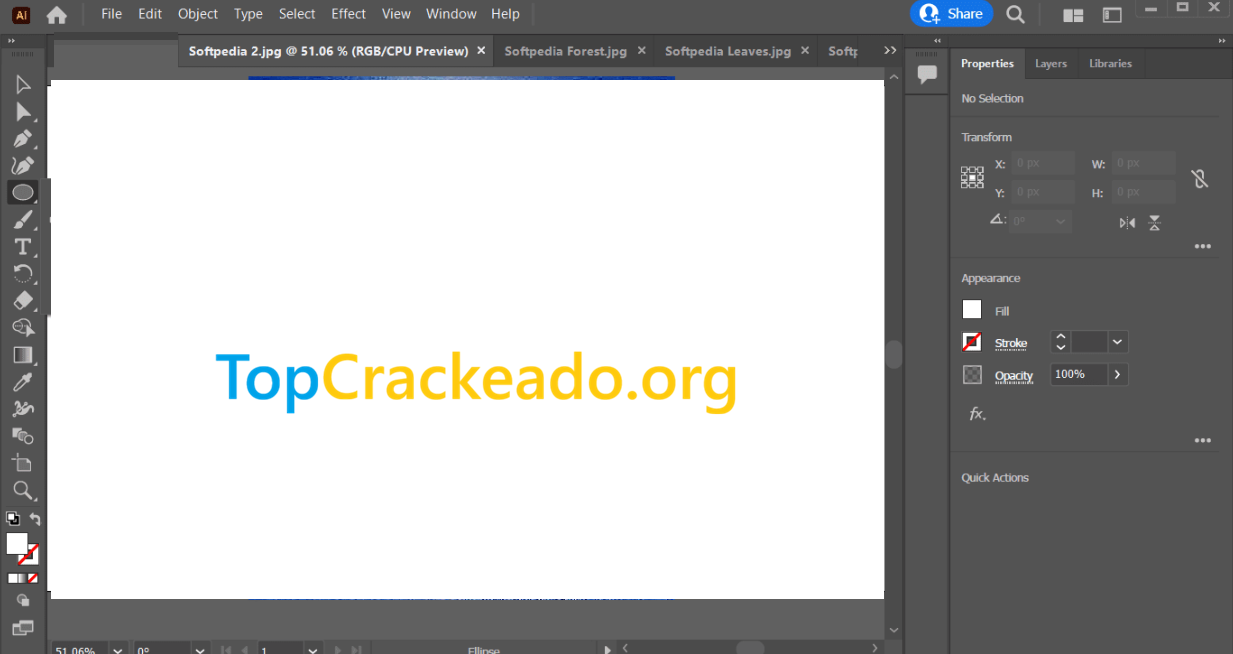The width and height of the screenshot is (1233, 654).
Task: Open the Switch Workspace icon
Action: [1112, 15]
